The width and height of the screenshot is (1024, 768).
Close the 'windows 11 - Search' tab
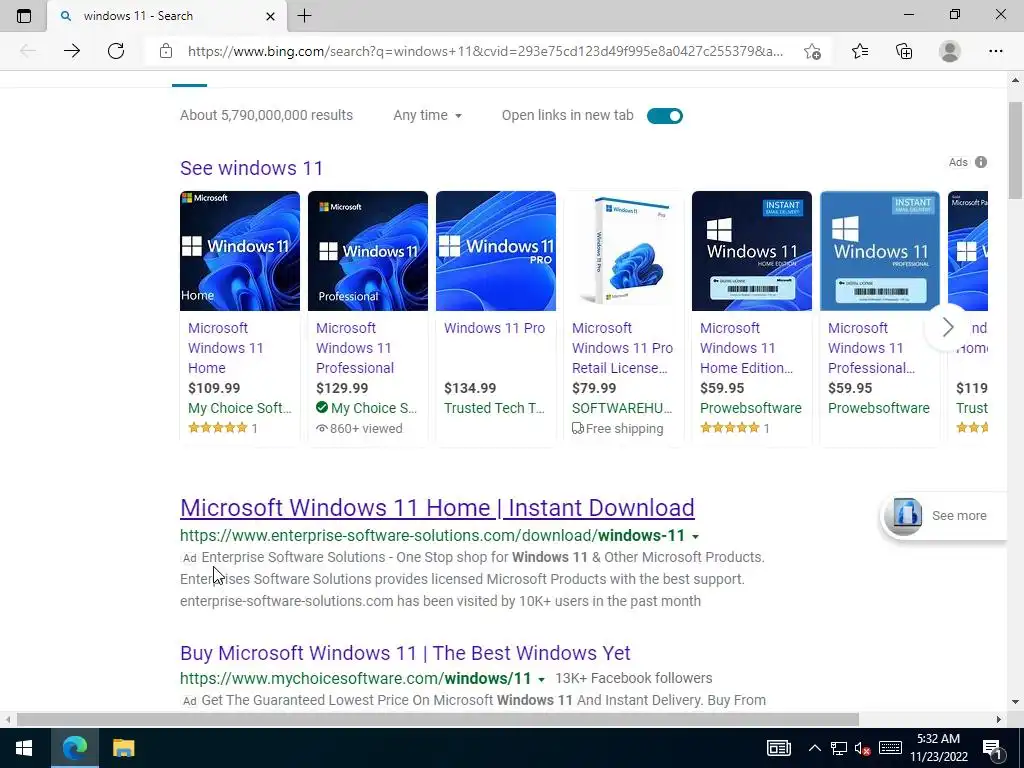click(270, 16)
